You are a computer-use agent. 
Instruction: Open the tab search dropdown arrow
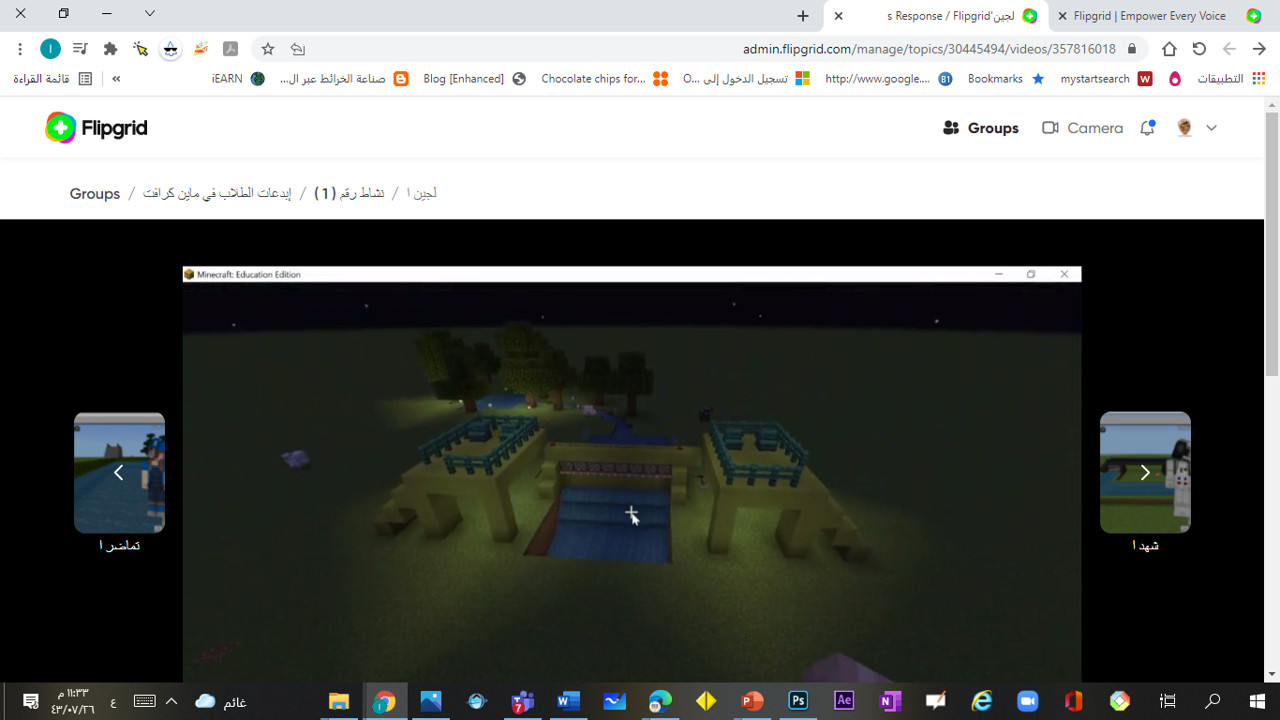(150, 14)
